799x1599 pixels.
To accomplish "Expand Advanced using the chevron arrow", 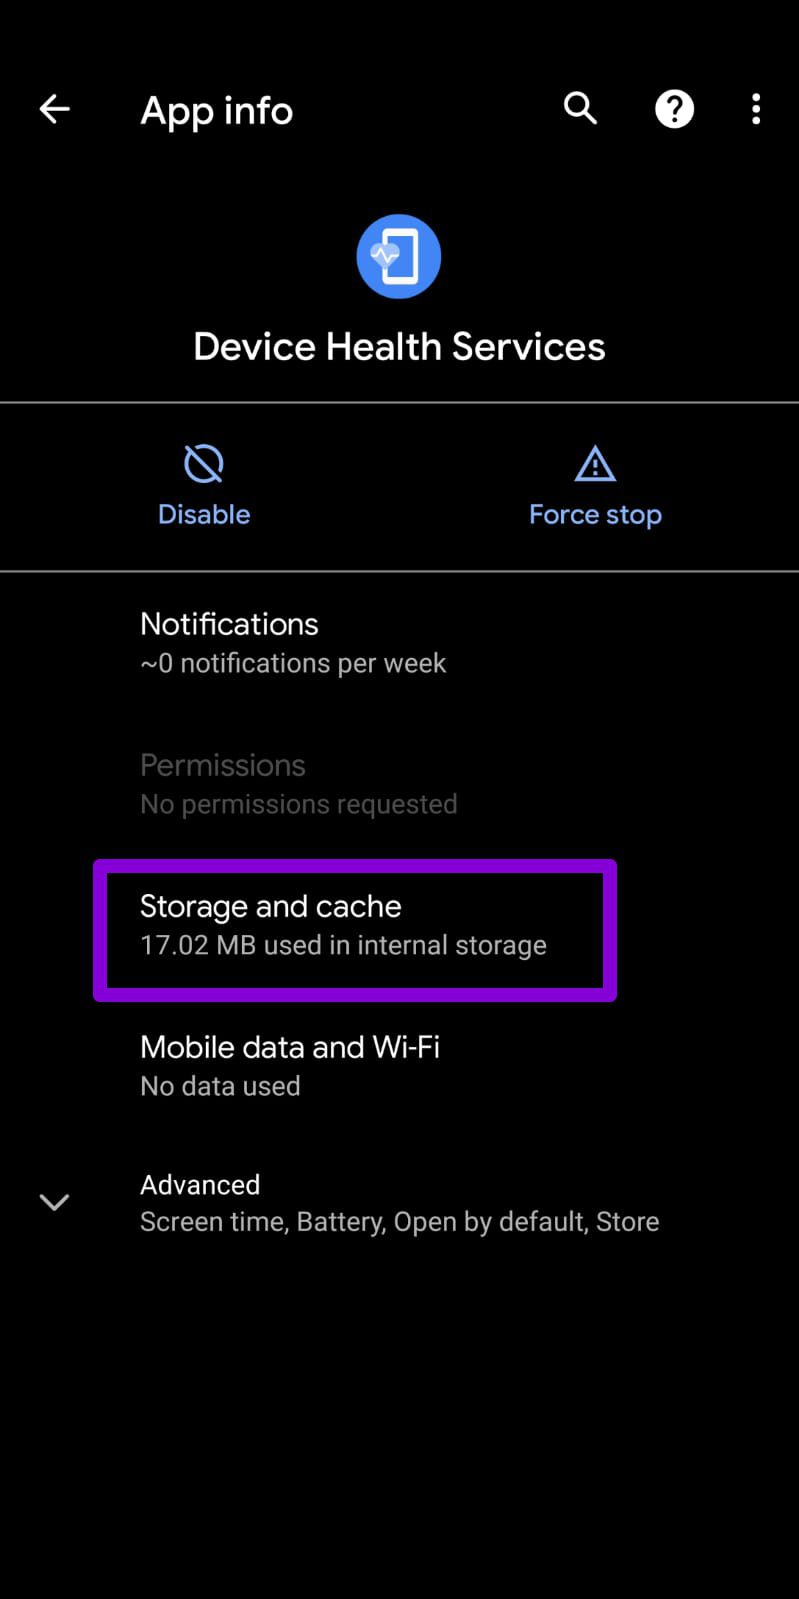I will coord(54,1202).
